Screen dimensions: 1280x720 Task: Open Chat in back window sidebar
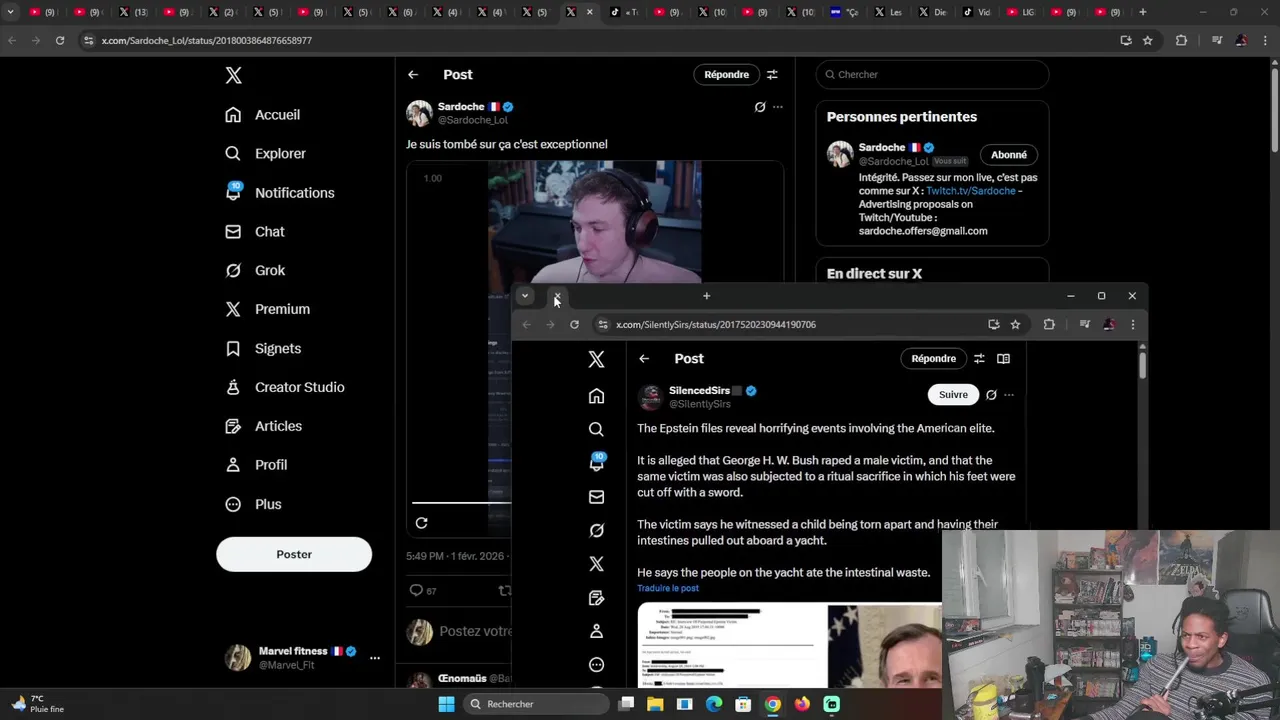pyautogui.click(x=255, y=232)
